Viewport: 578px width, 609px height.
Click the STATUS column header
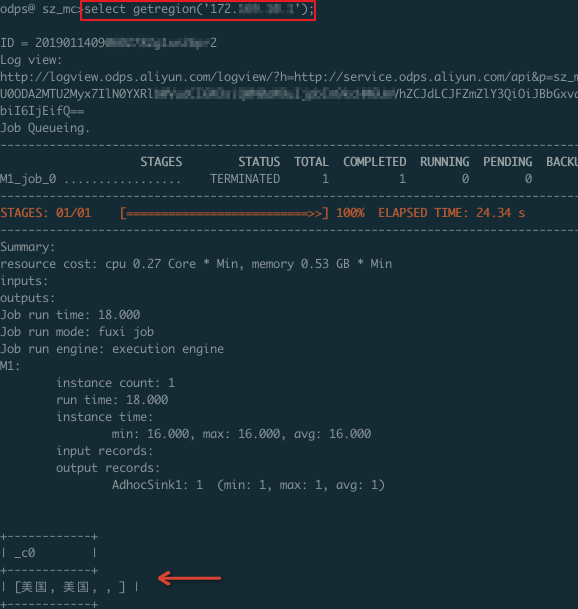(x=259, y=162)
